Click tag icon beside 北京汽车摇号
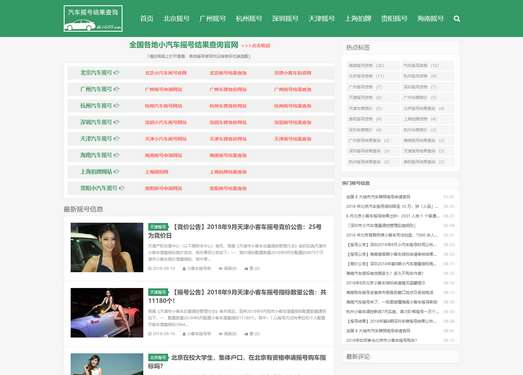The width and height of the screenshot is (523, 375). pos(116,73)
